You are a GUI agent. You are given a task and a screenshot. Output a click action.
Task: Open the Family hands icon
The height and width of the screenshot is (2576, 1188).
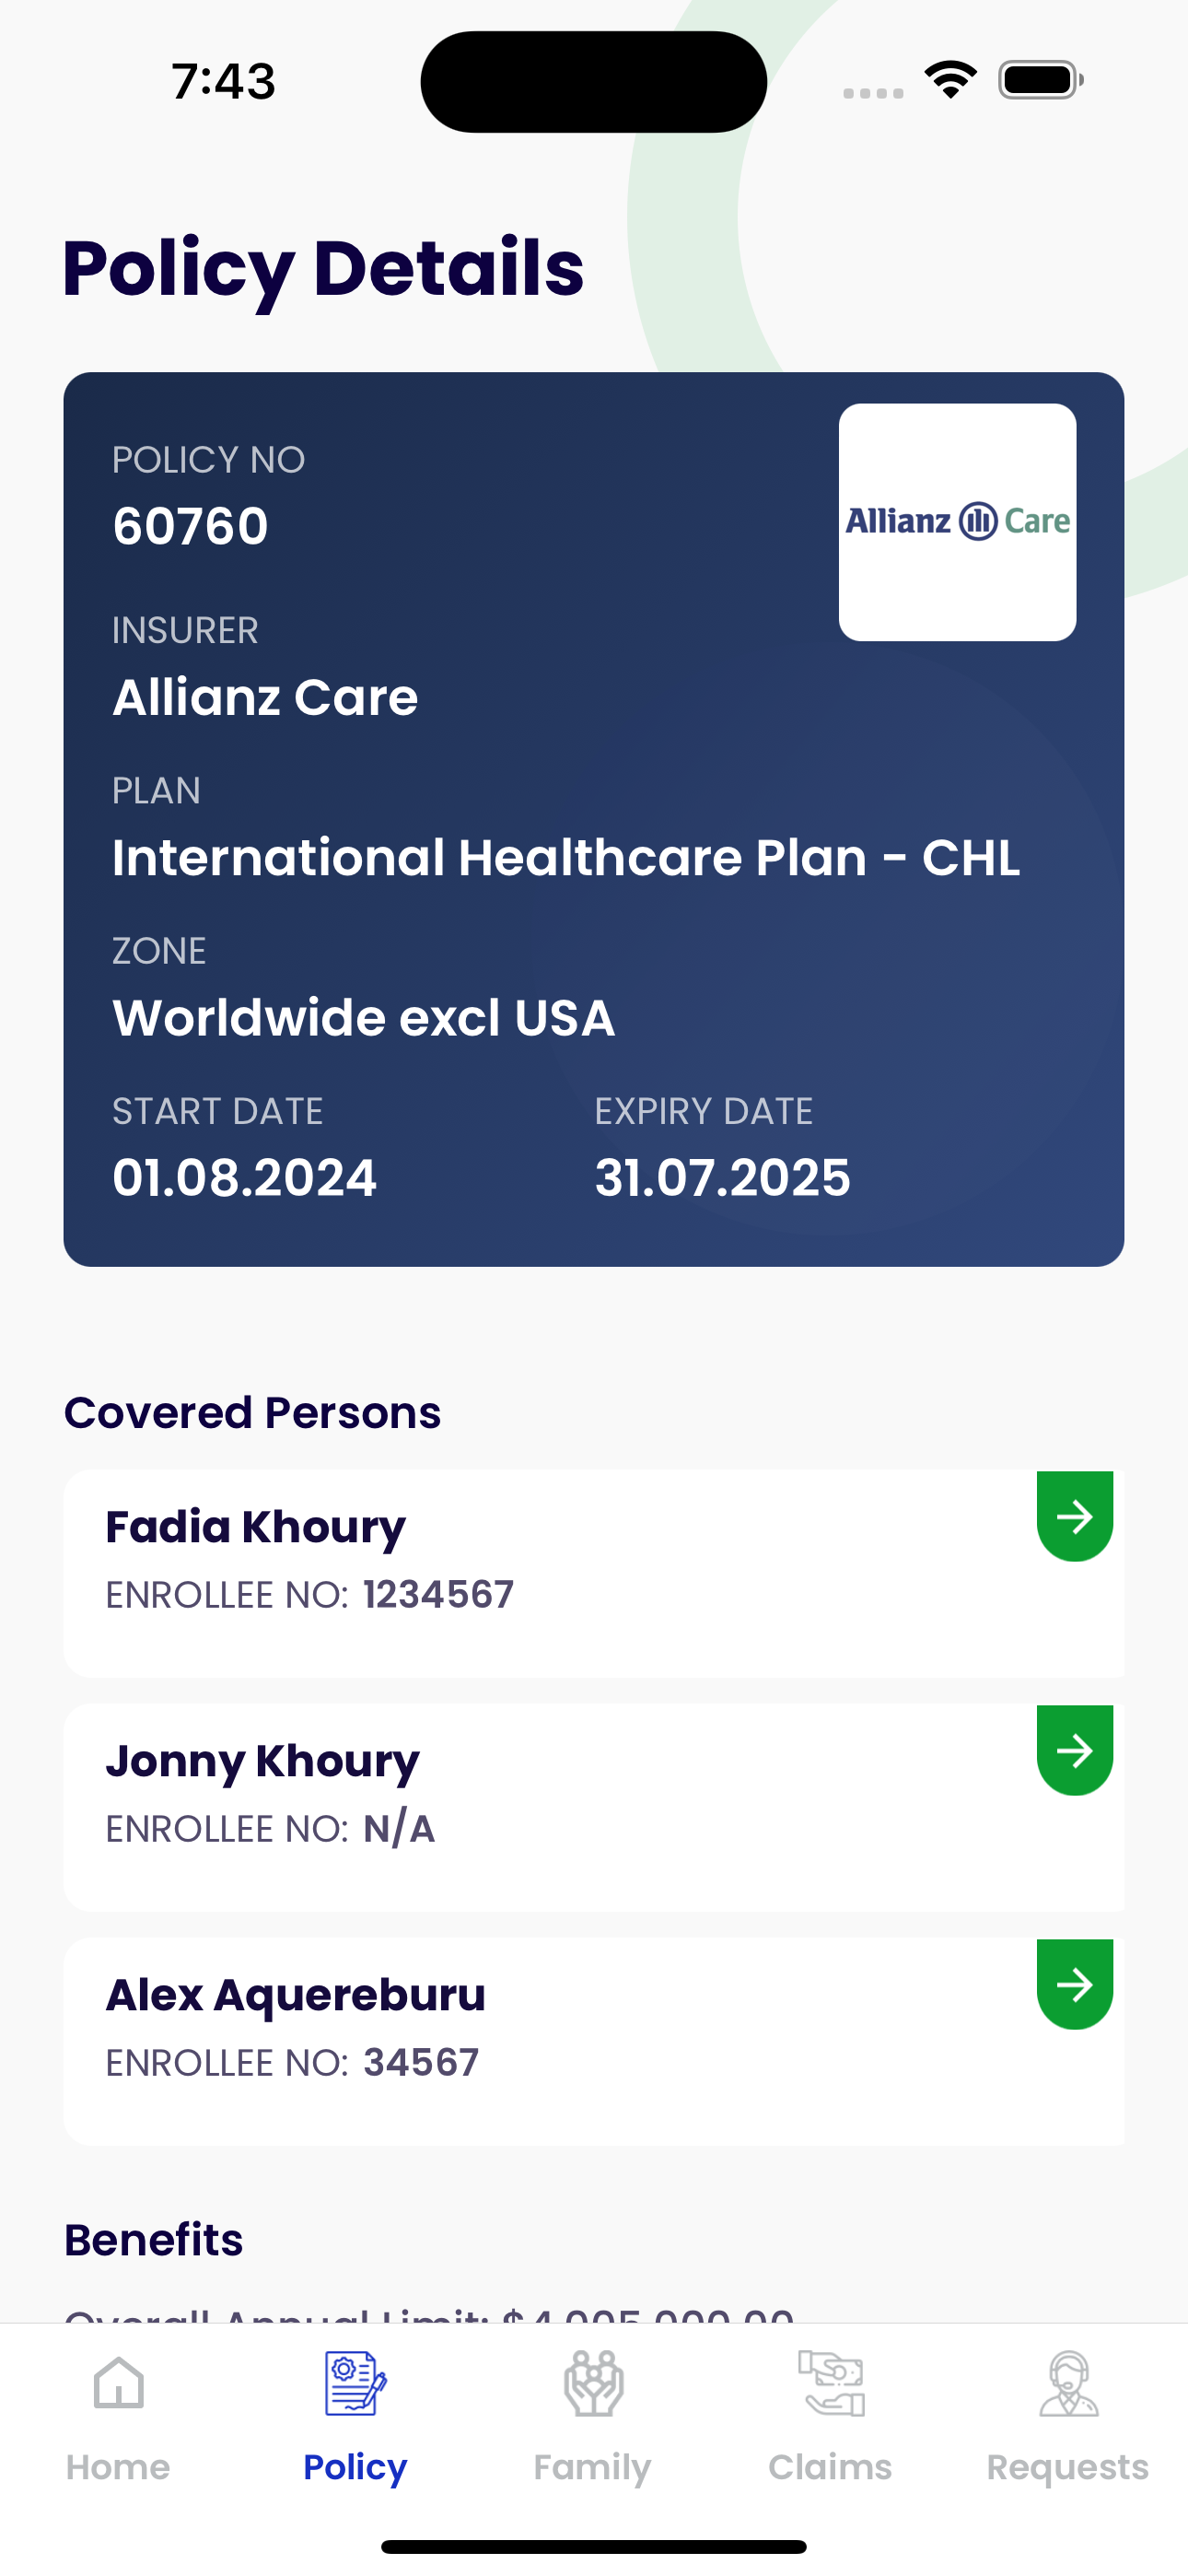pyautogui.click(x=593, y=2384)
